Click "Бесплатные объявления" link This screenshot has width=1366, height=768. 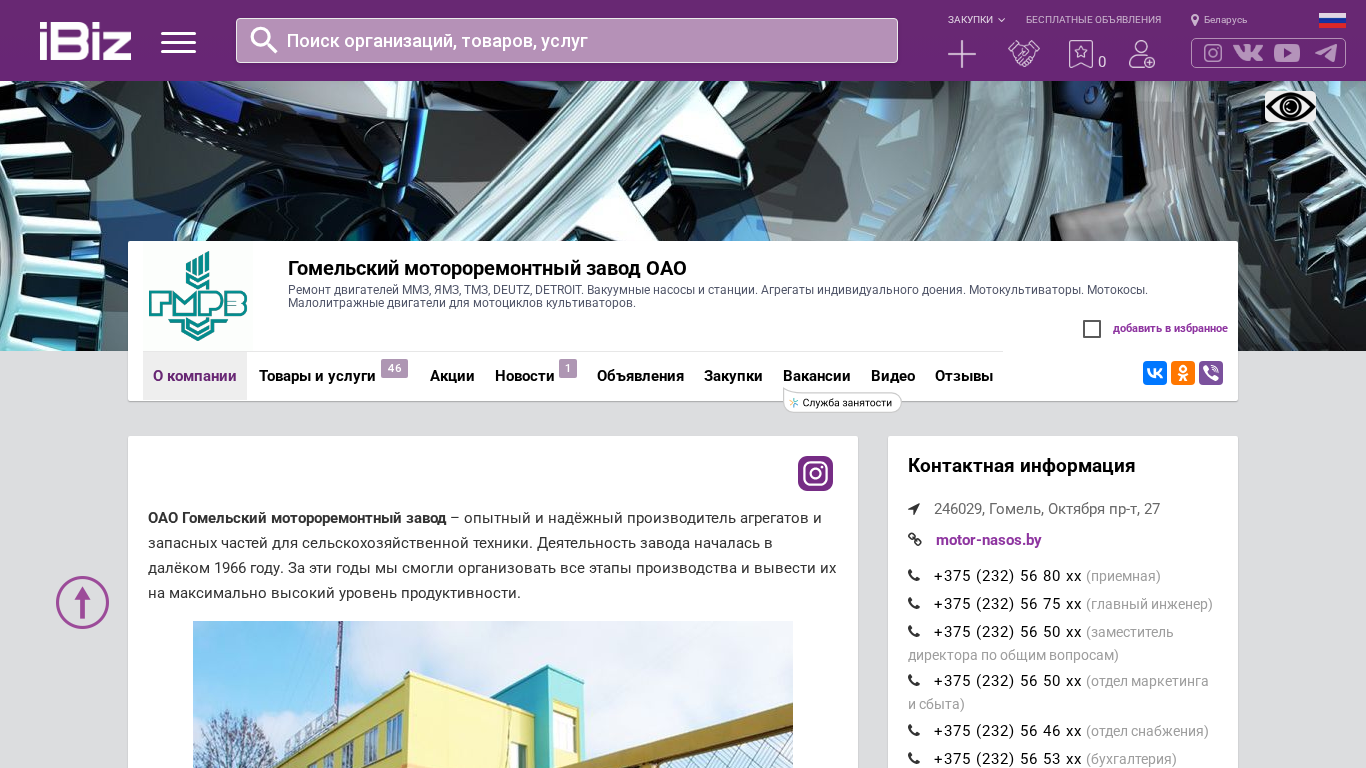coord(1093,20)
